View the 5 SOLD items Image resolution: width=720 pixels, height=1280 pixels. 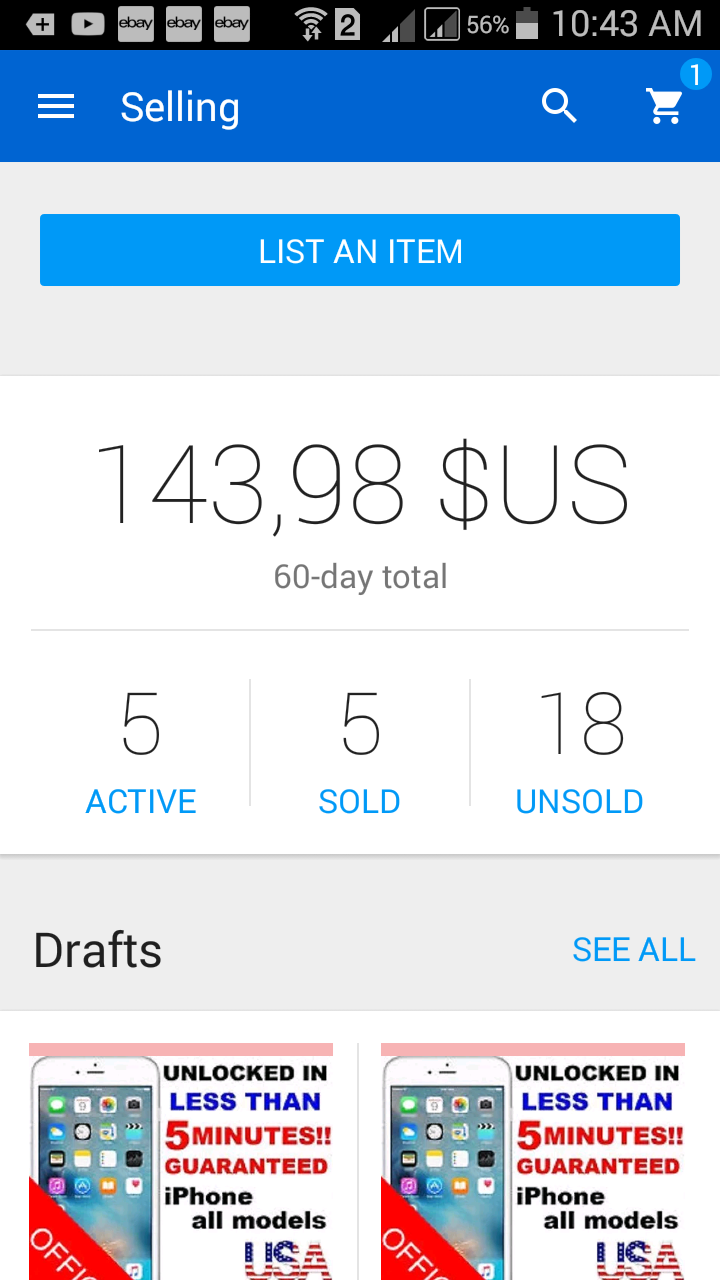point(359,750)
